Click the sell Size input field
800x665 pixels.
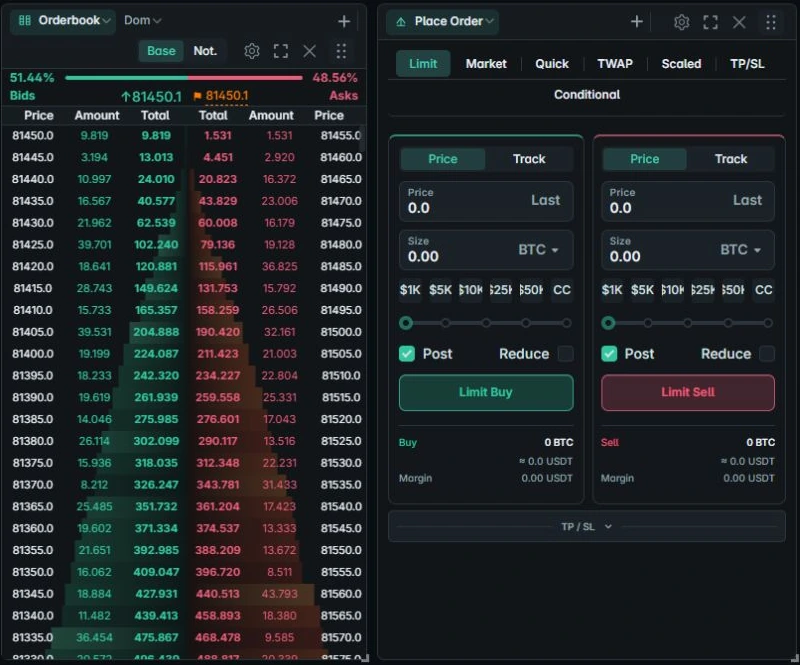pyautogui.click(x=688, y=250)
